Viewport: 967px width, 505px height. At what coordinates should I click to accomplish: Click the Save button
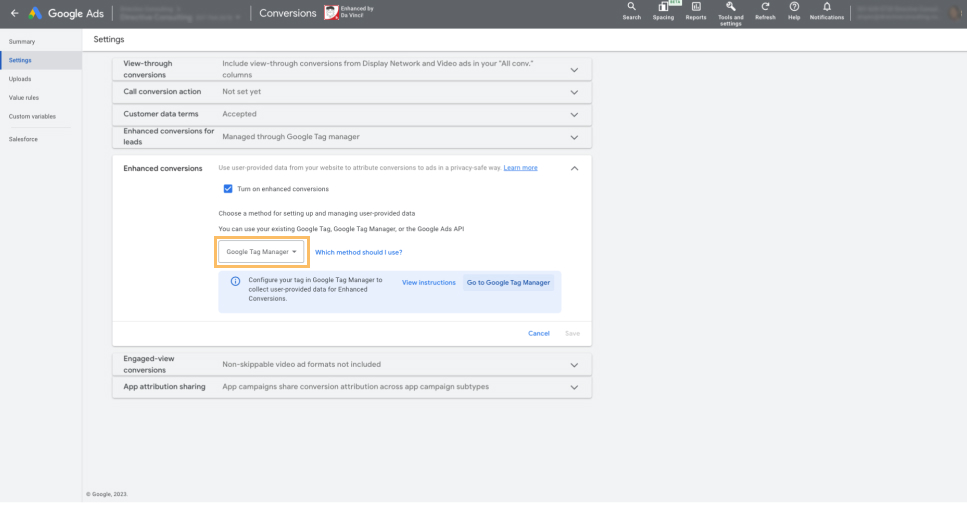[x=572, y=333]
